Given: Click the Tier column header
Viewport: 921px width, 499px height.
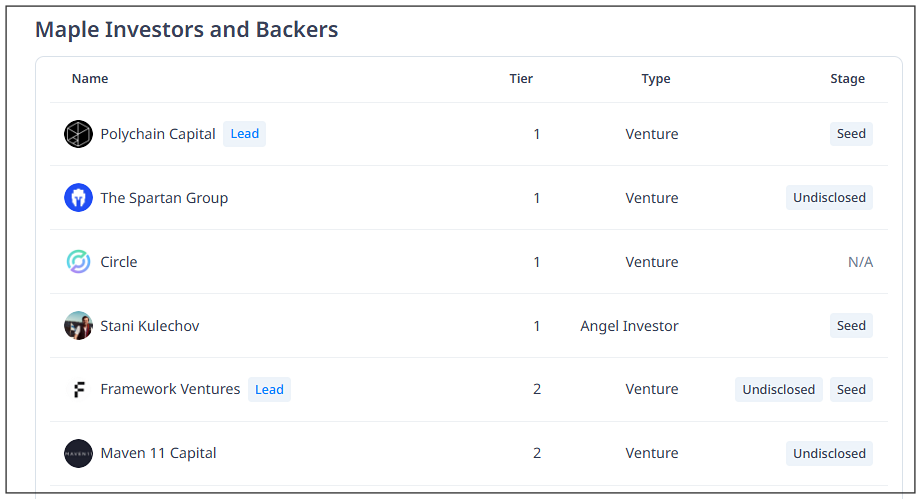Looking at the screenshot, I should tap(521, 79).
